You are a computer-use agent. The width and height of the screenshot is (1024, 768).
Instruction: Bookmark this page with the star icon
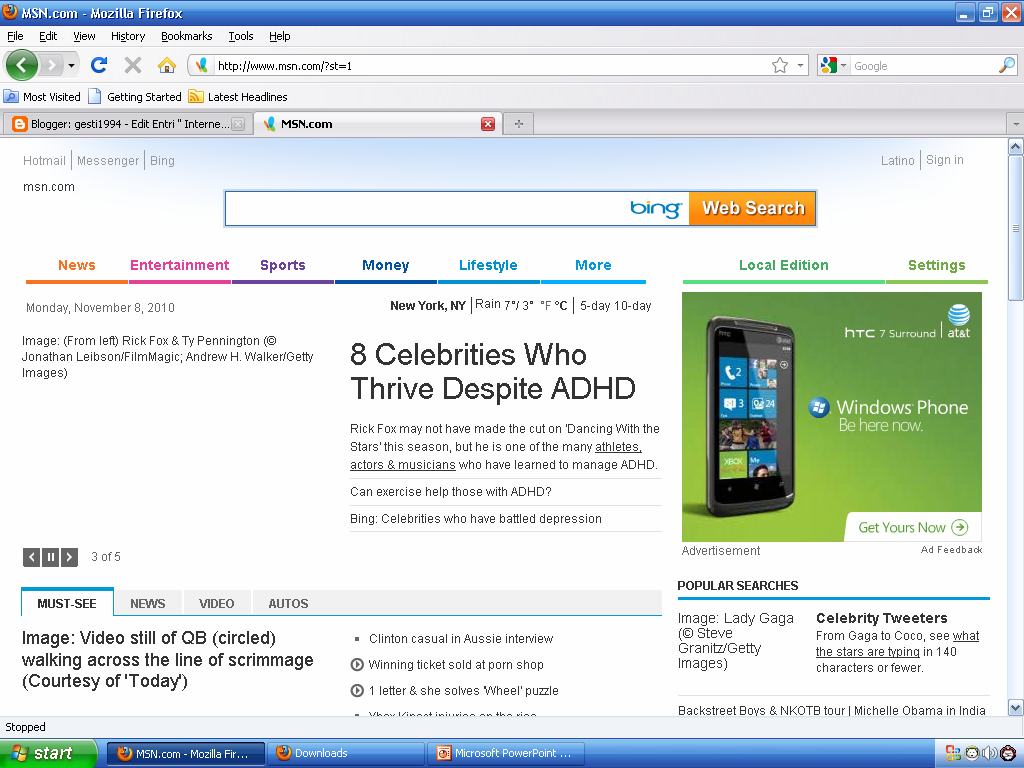coord(780,65)
